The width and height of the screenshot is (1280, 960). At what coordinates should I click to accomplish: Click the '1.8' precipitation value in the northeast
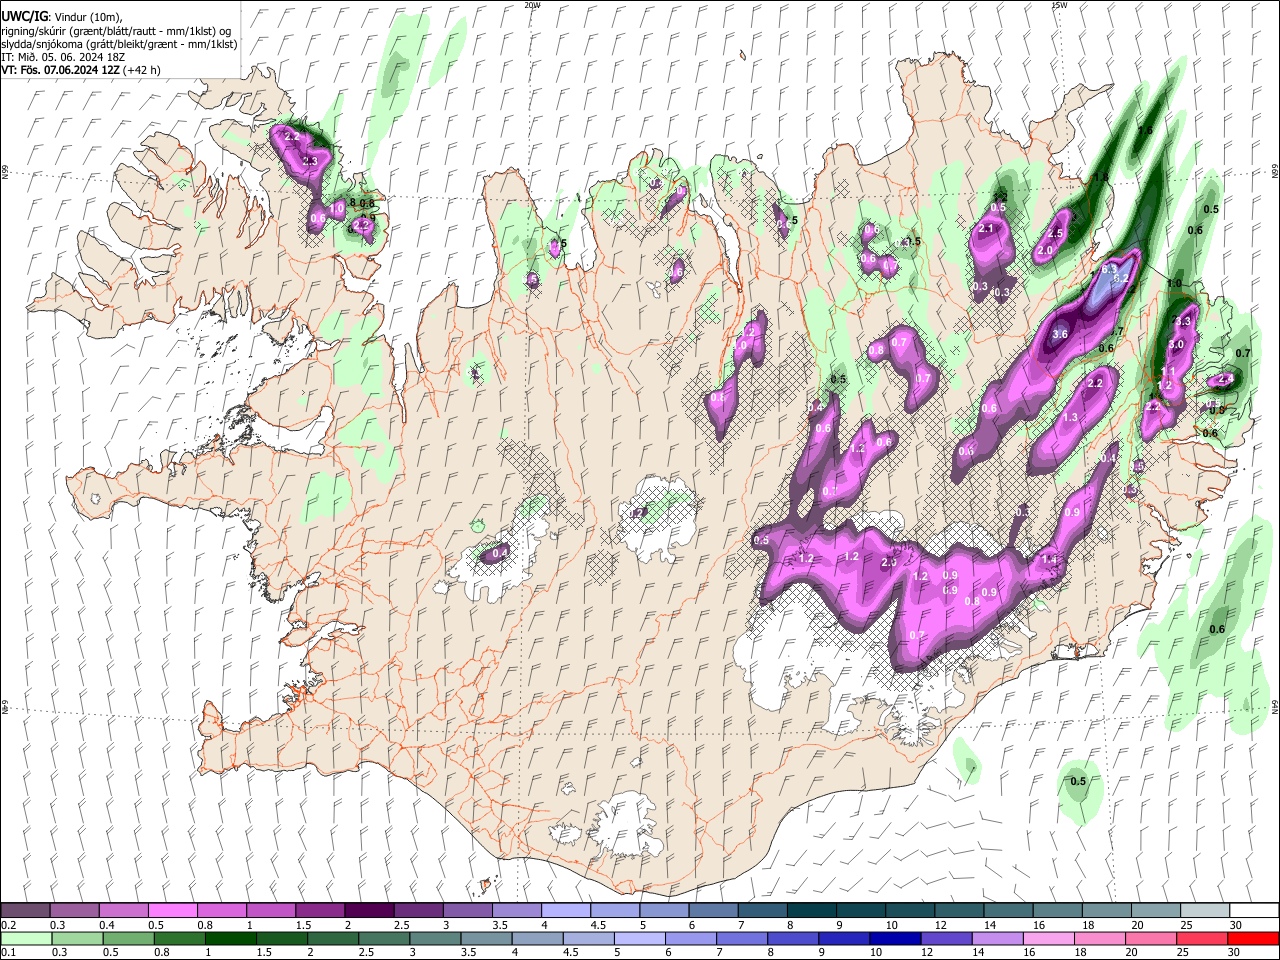pos(1101,178)
